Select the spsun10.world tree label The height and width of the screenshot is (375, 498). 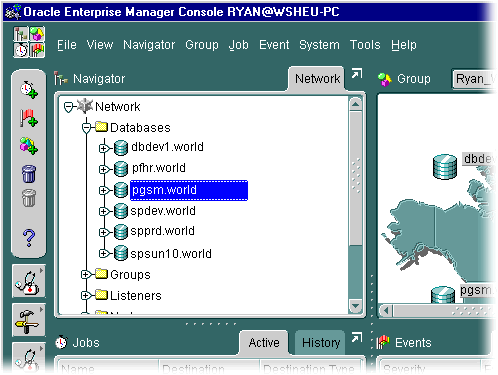[171, 254]
